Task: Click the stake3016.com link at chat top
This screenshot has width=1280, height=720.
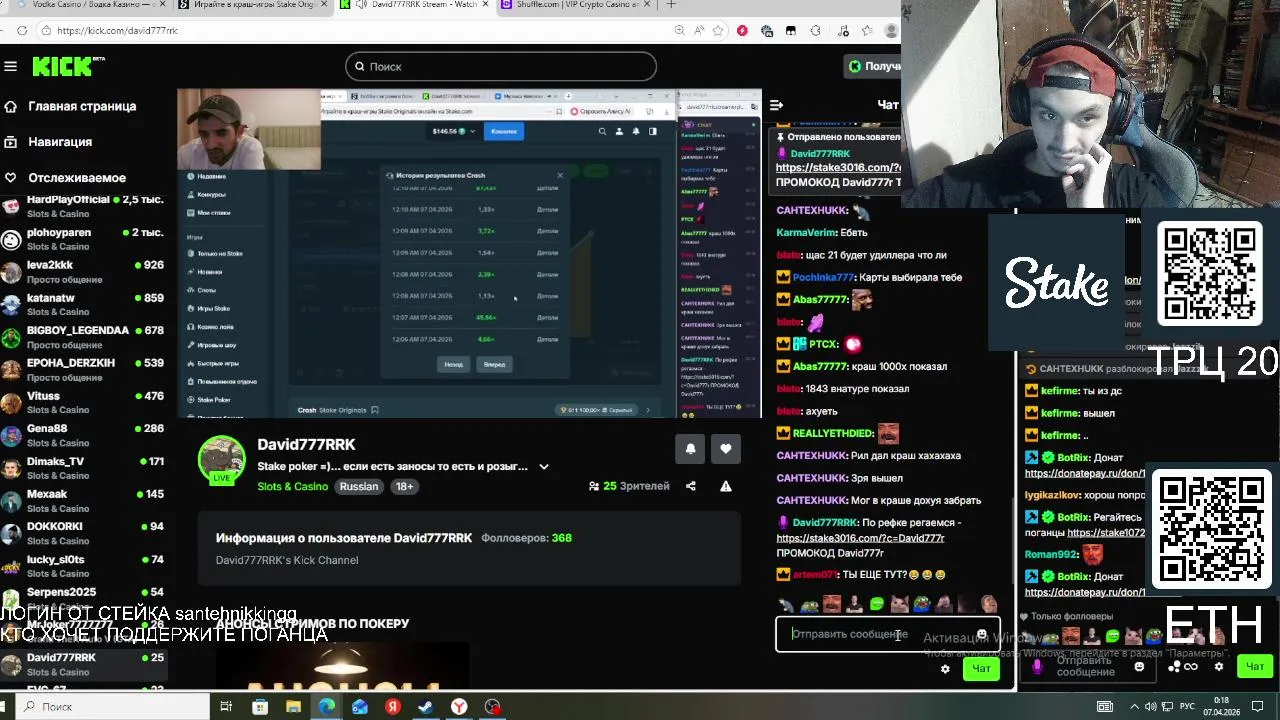Action: pyautogui.click(x=838, y=168)
